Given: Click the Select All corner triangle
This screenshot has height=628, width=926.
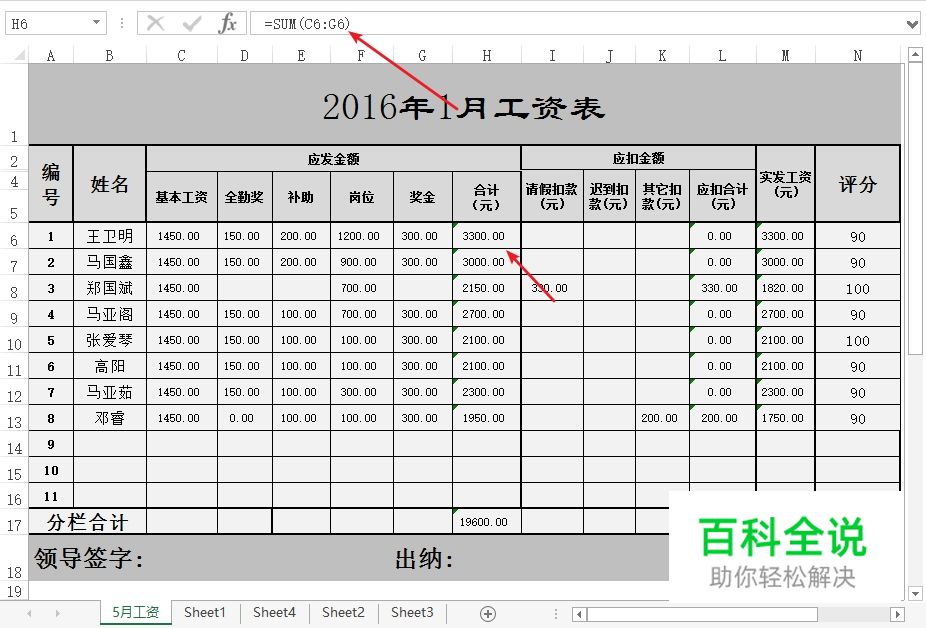Looking at the screenshot, I should click(x=19, y=56).
